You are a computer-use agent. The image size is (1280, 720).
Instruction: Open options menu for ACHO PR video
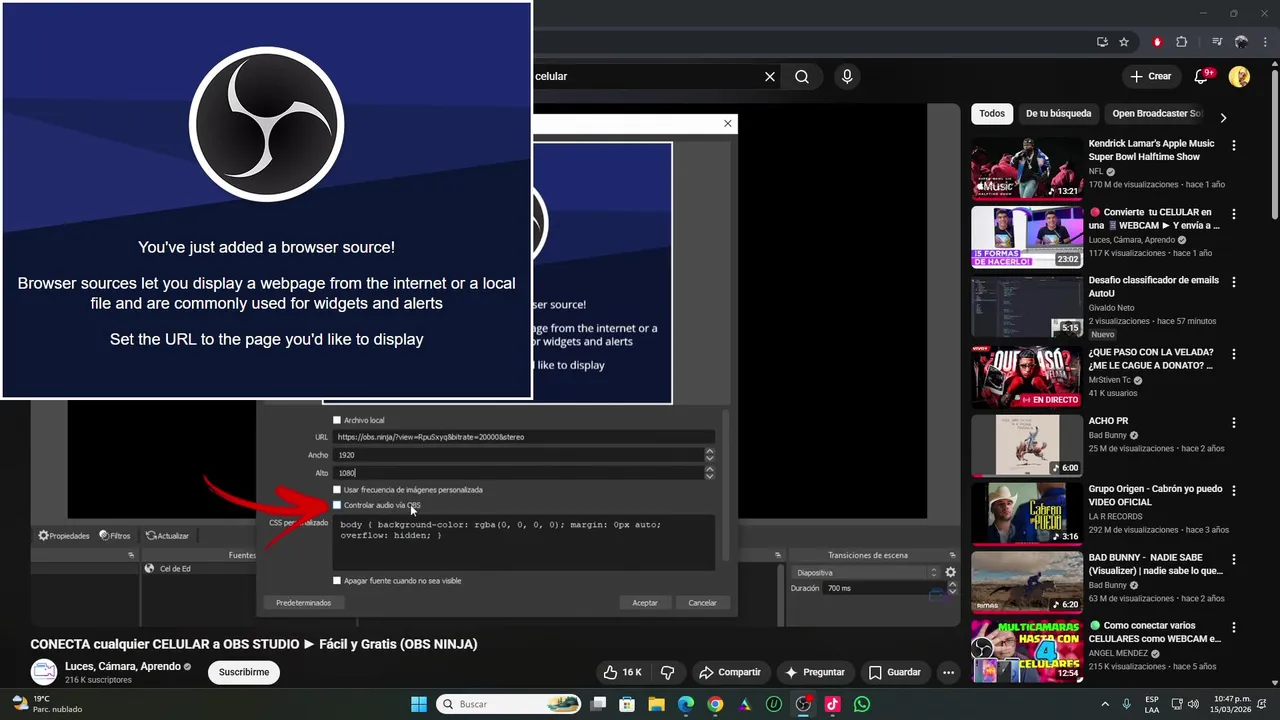pos(1233,423)
